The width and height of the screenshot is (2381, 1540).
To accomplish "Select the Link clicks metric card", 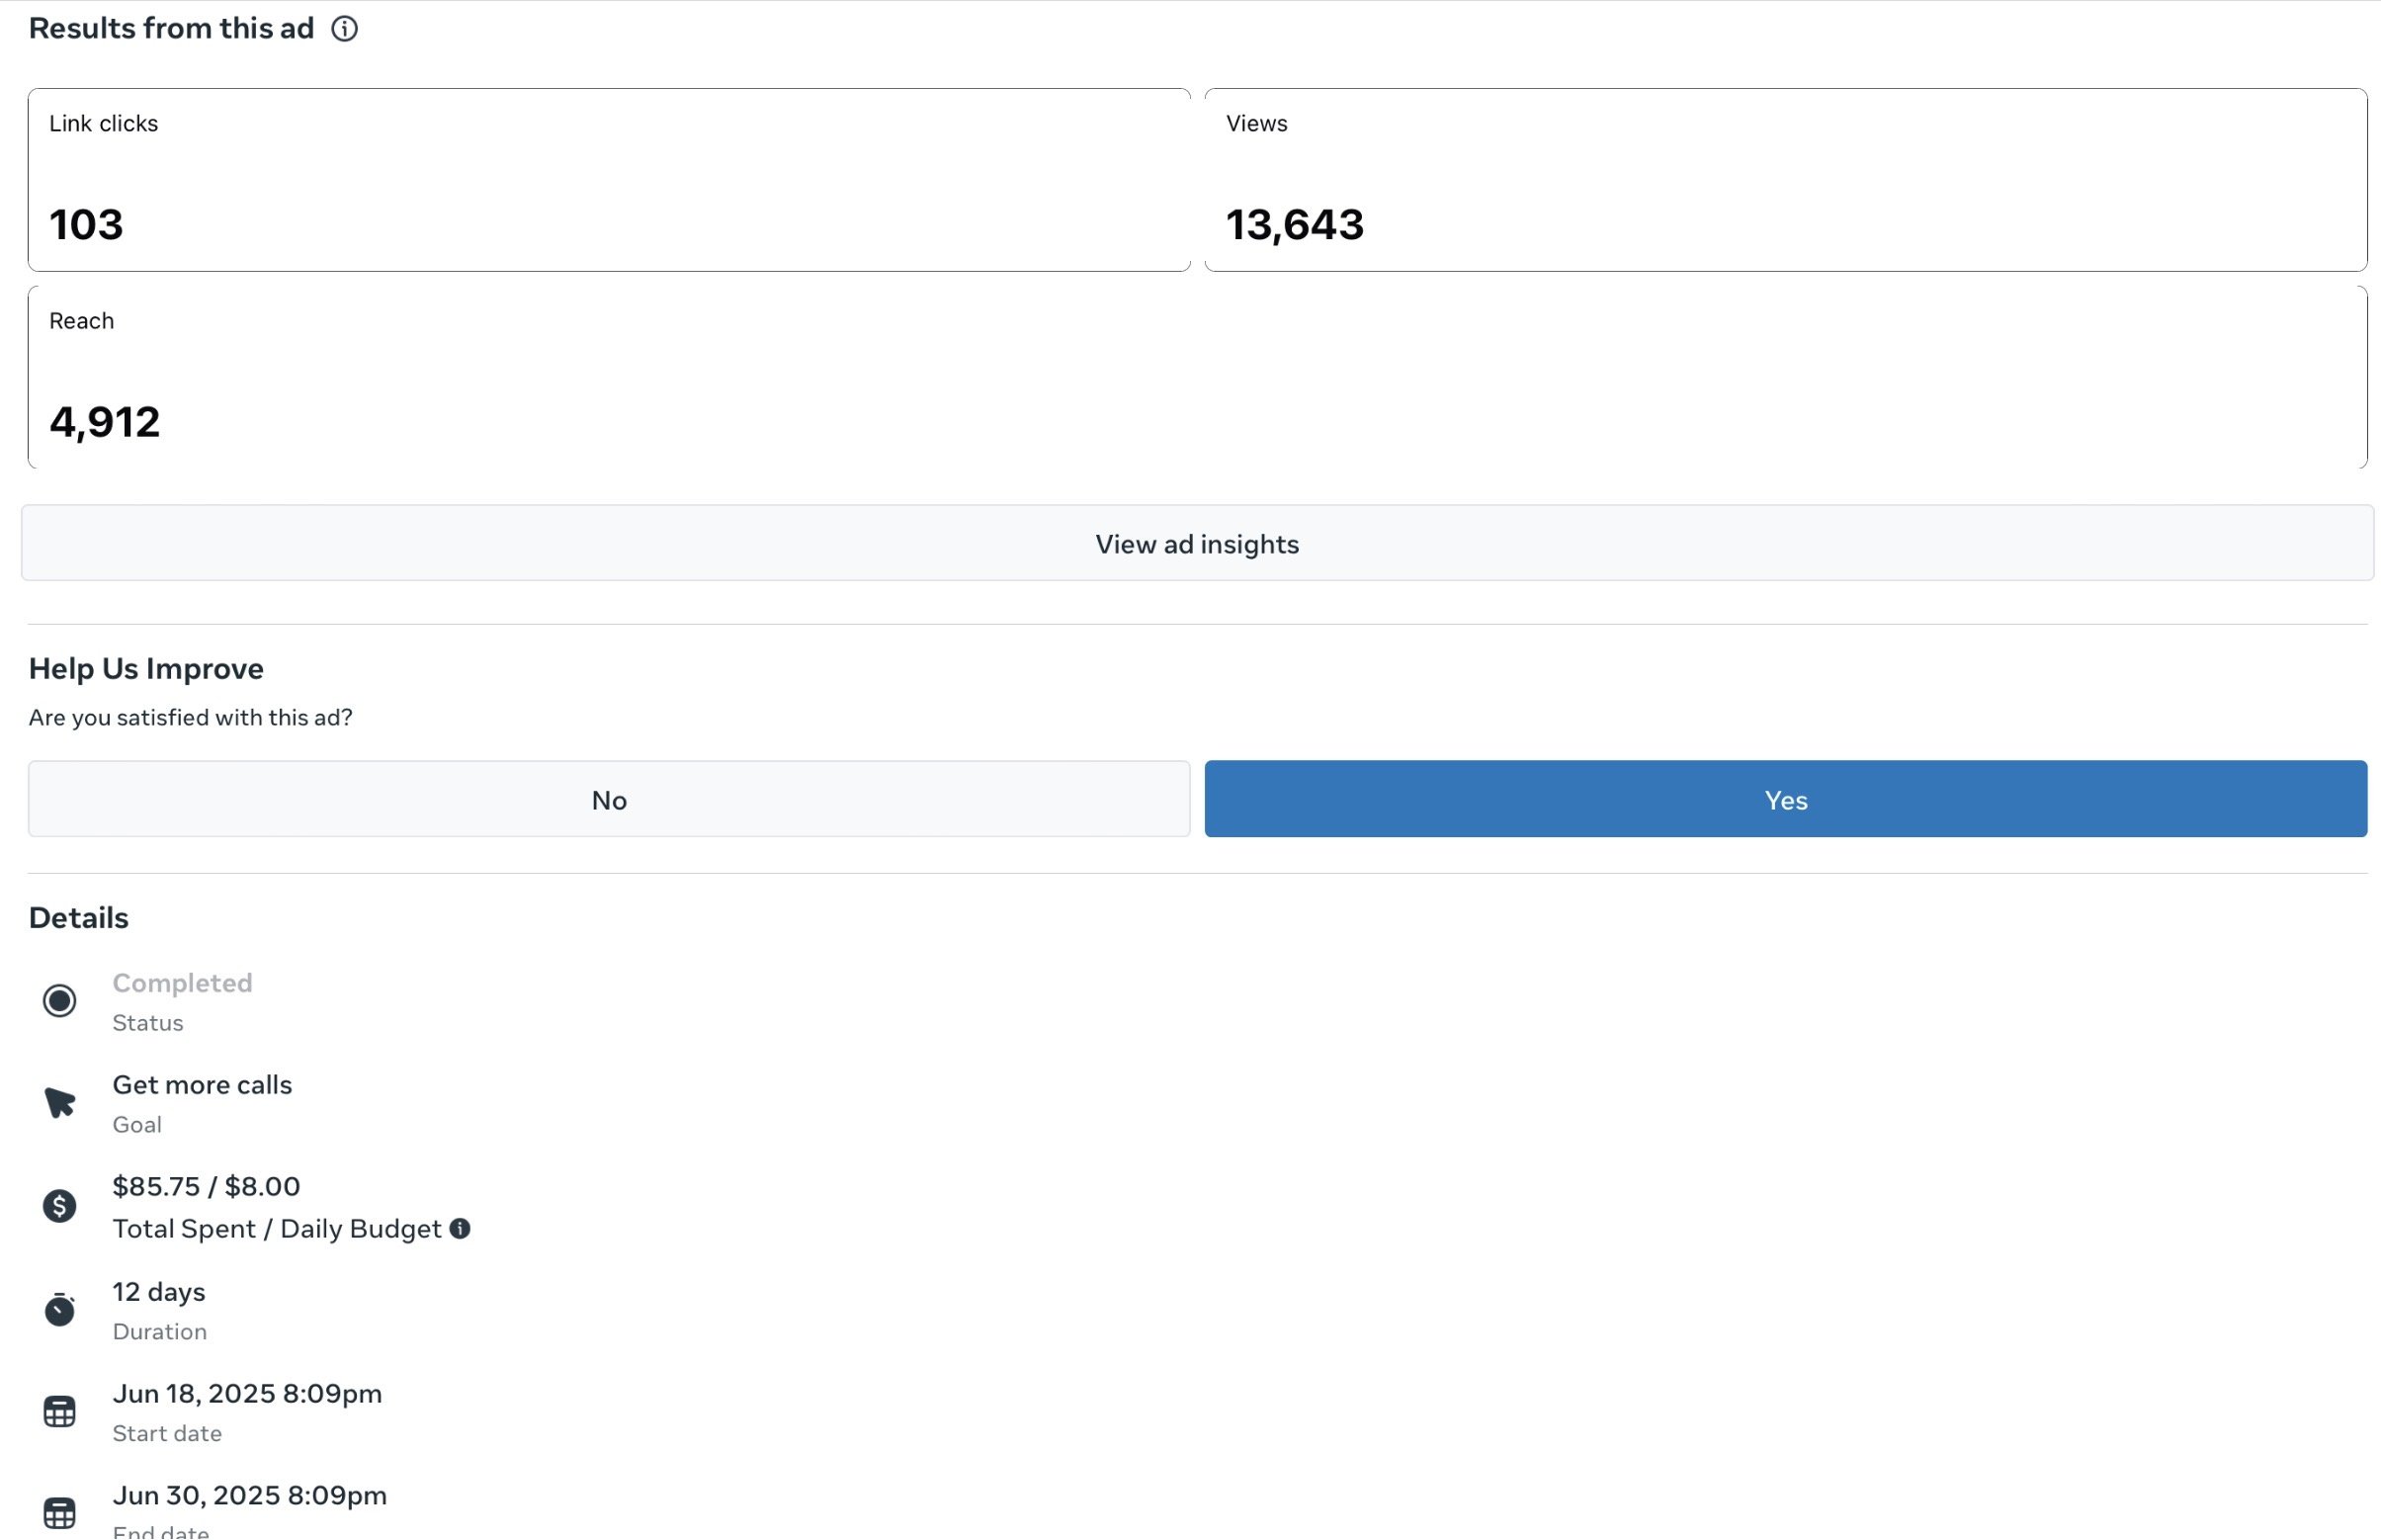I will pyautogui.click(x=608, y=180).
